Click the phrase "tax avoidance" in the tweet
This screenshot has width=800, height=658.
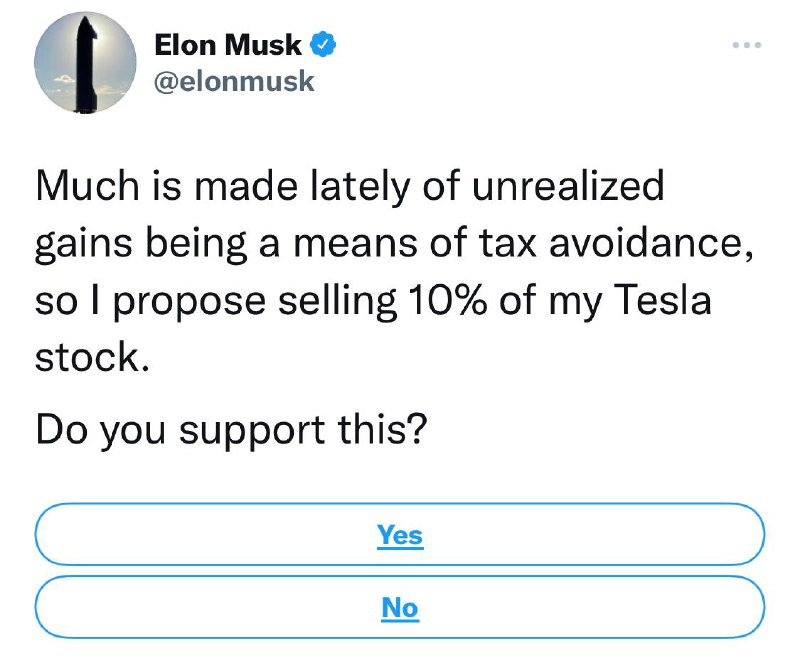pyautogui.click(x=615, y=243)
